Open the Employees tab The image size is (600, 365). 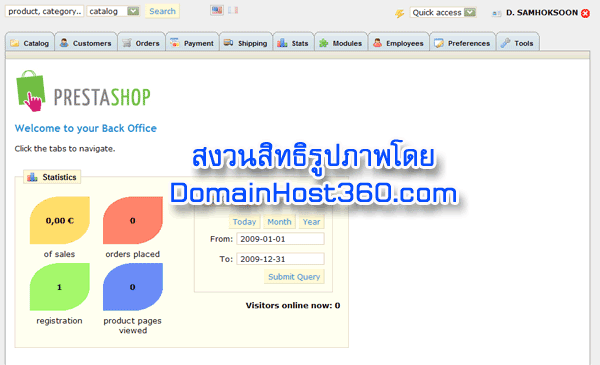coord(399,42)
